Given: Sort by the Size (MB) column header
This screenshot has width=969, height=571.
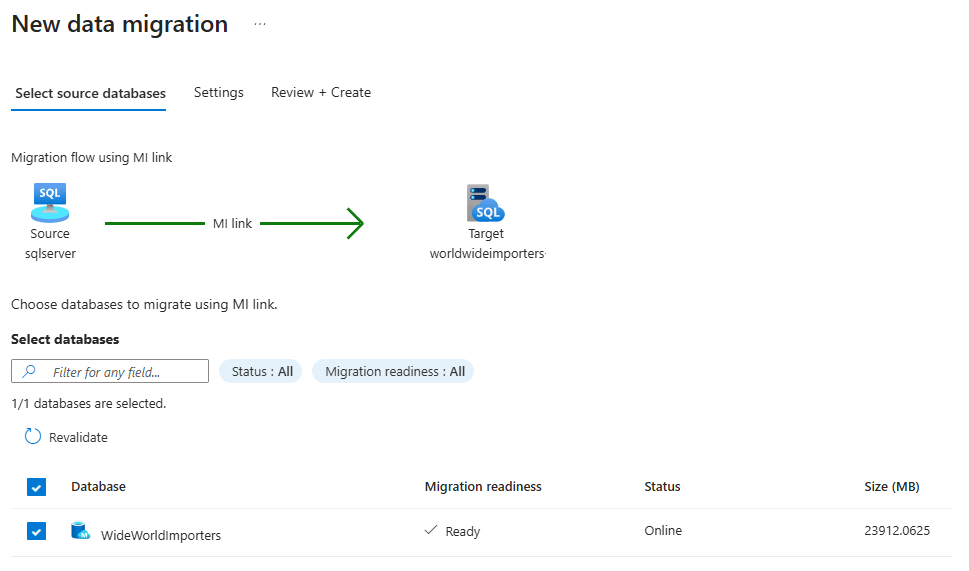Looking at the screenshot, I should click(891, 487).
